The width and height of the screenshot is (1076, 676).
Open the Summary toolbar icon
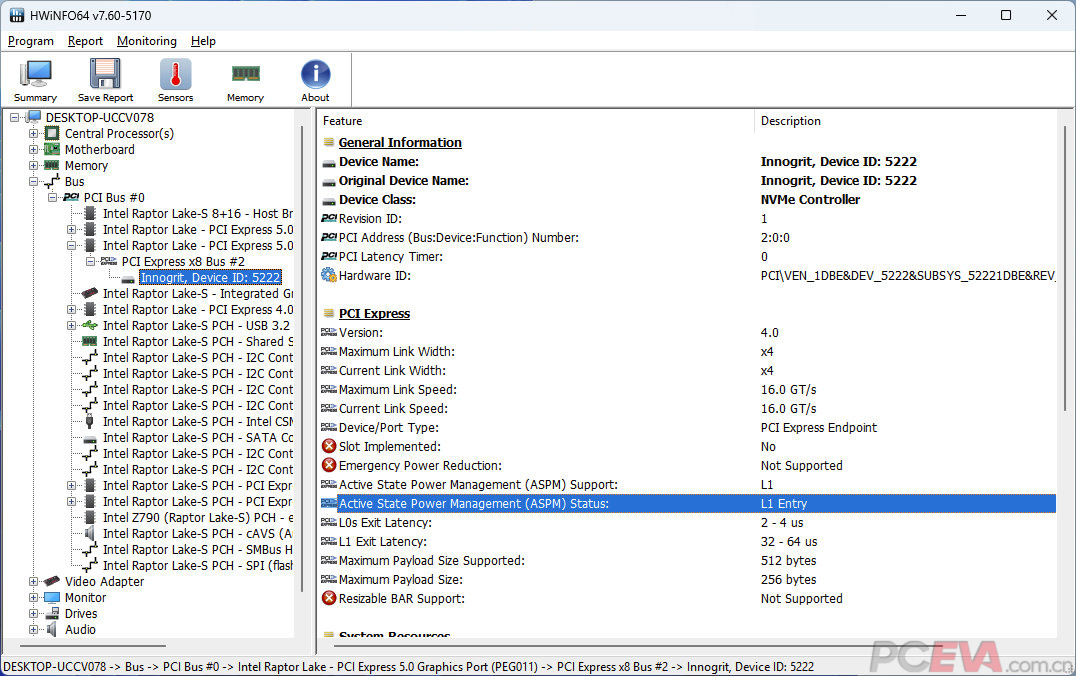click(35, 75)
